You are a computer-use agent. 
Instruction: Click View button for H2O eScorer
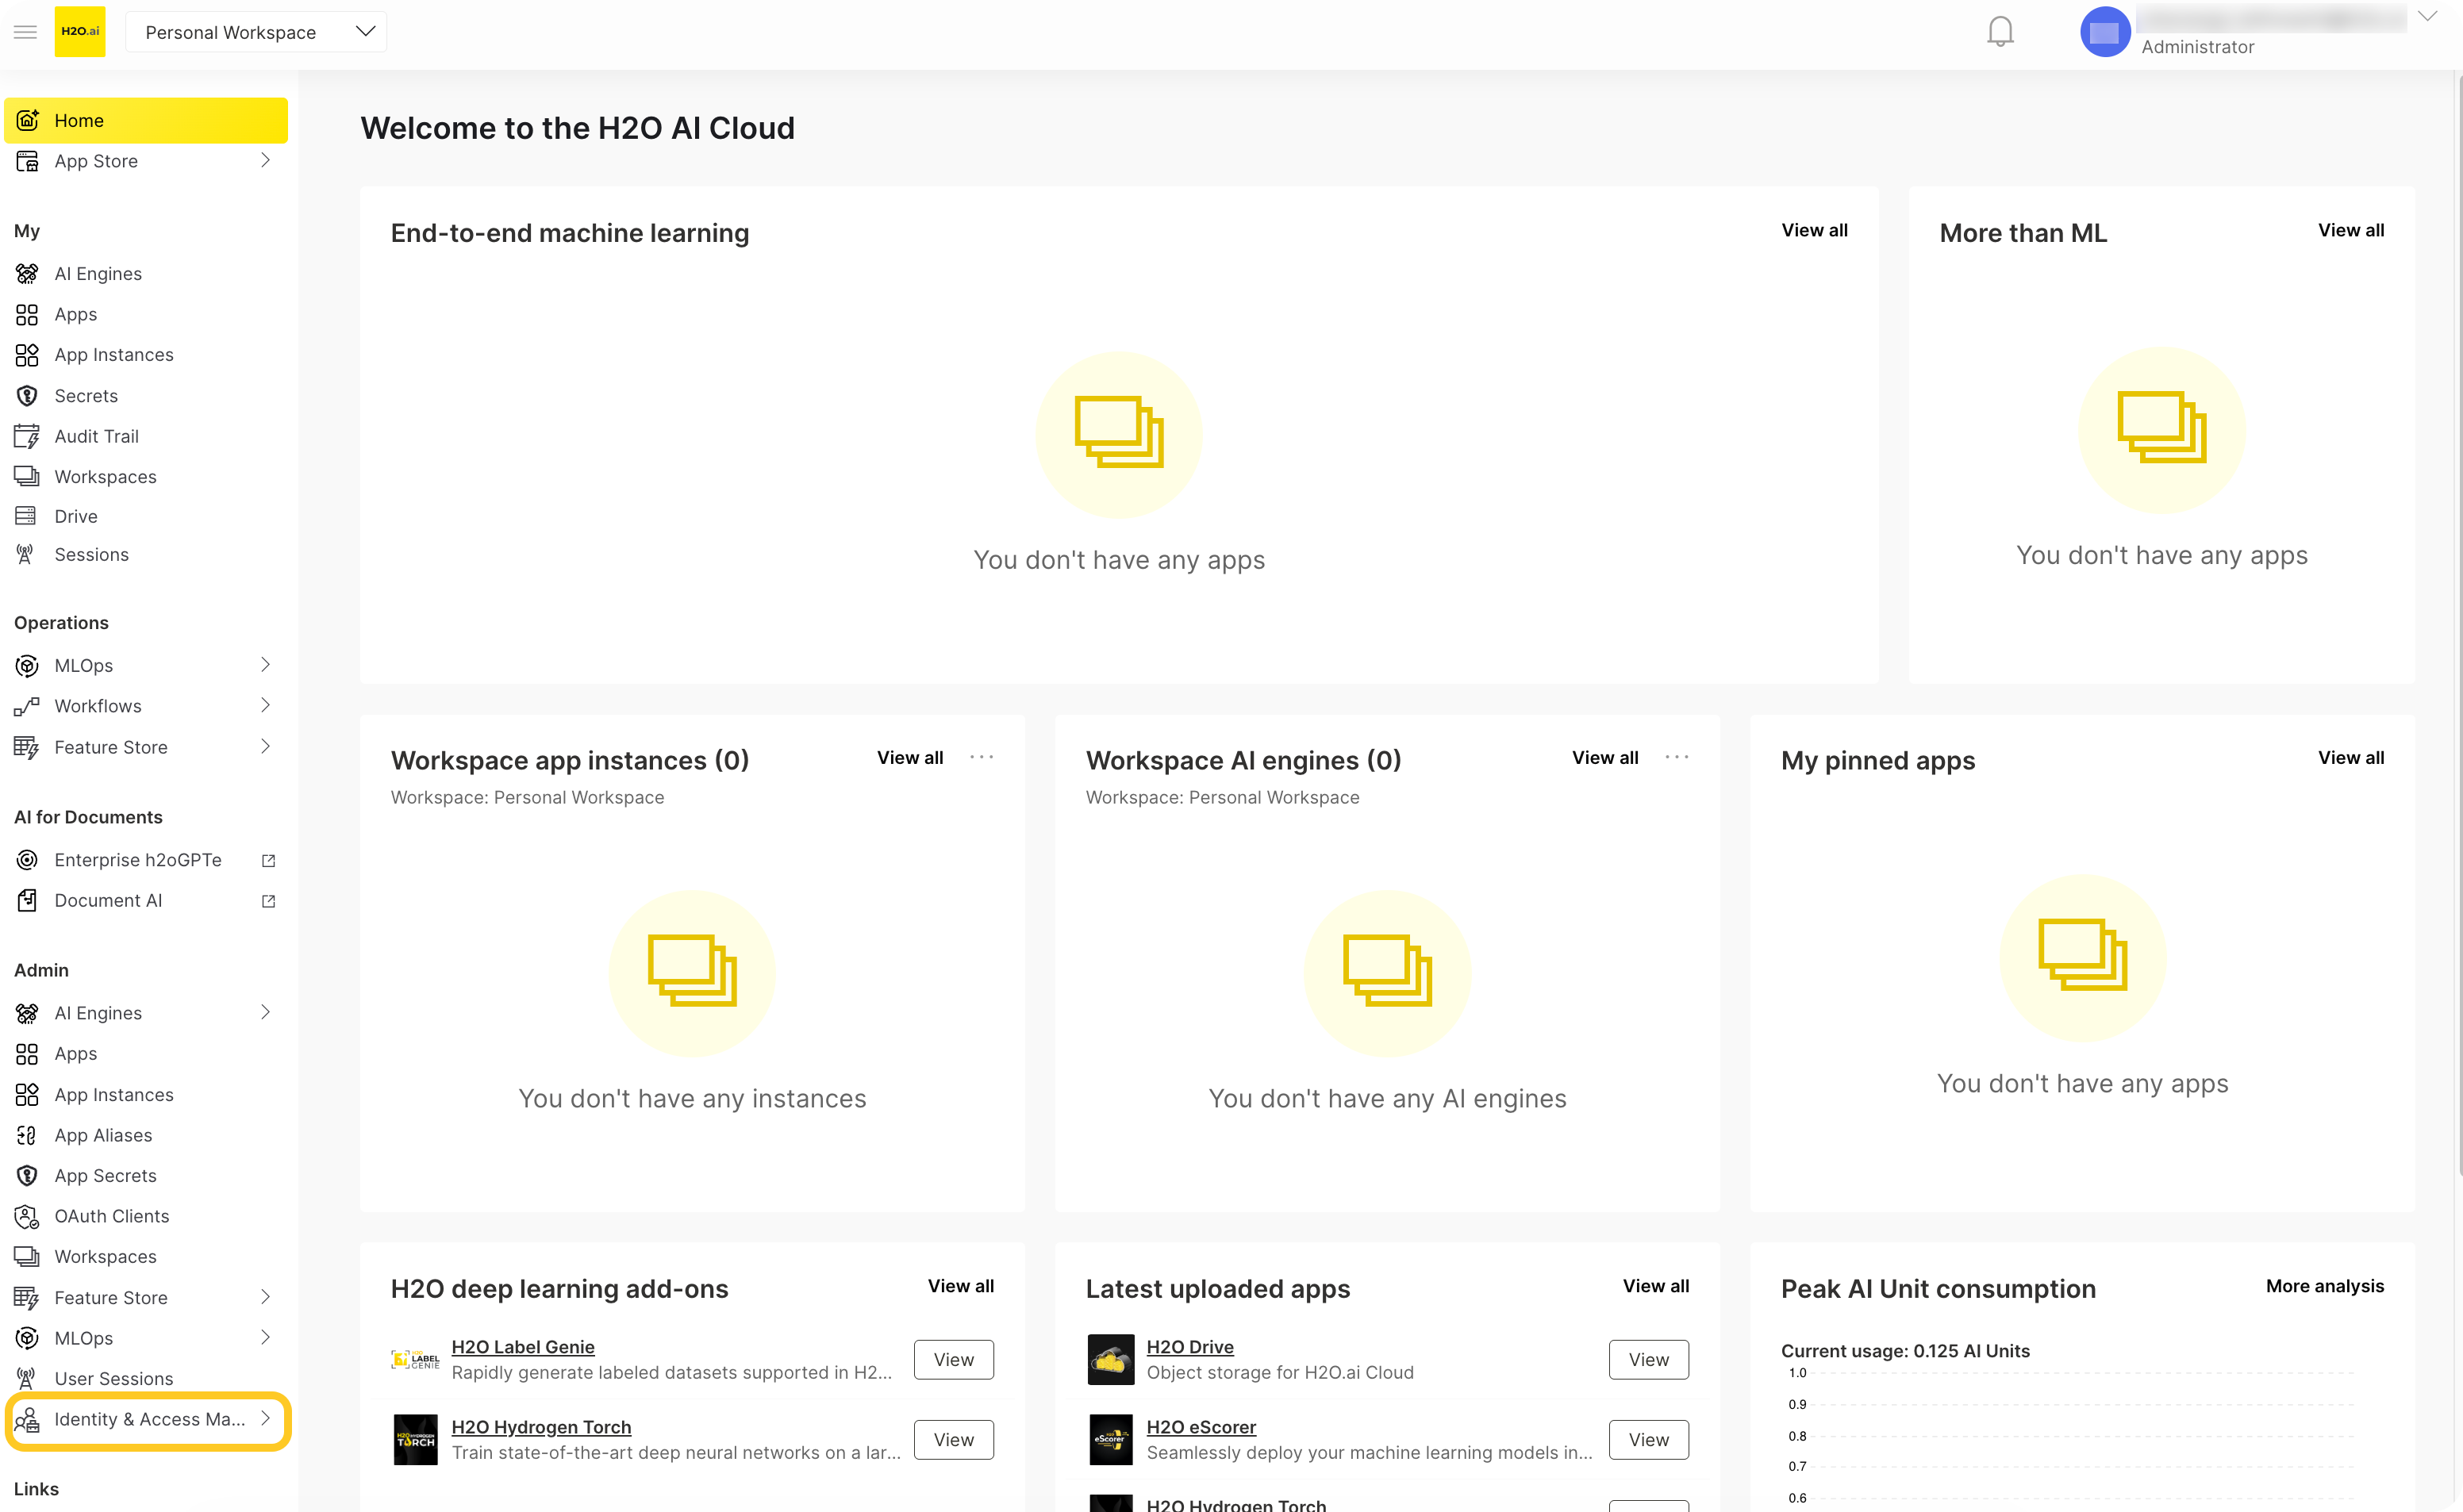coord(1648,1439)
